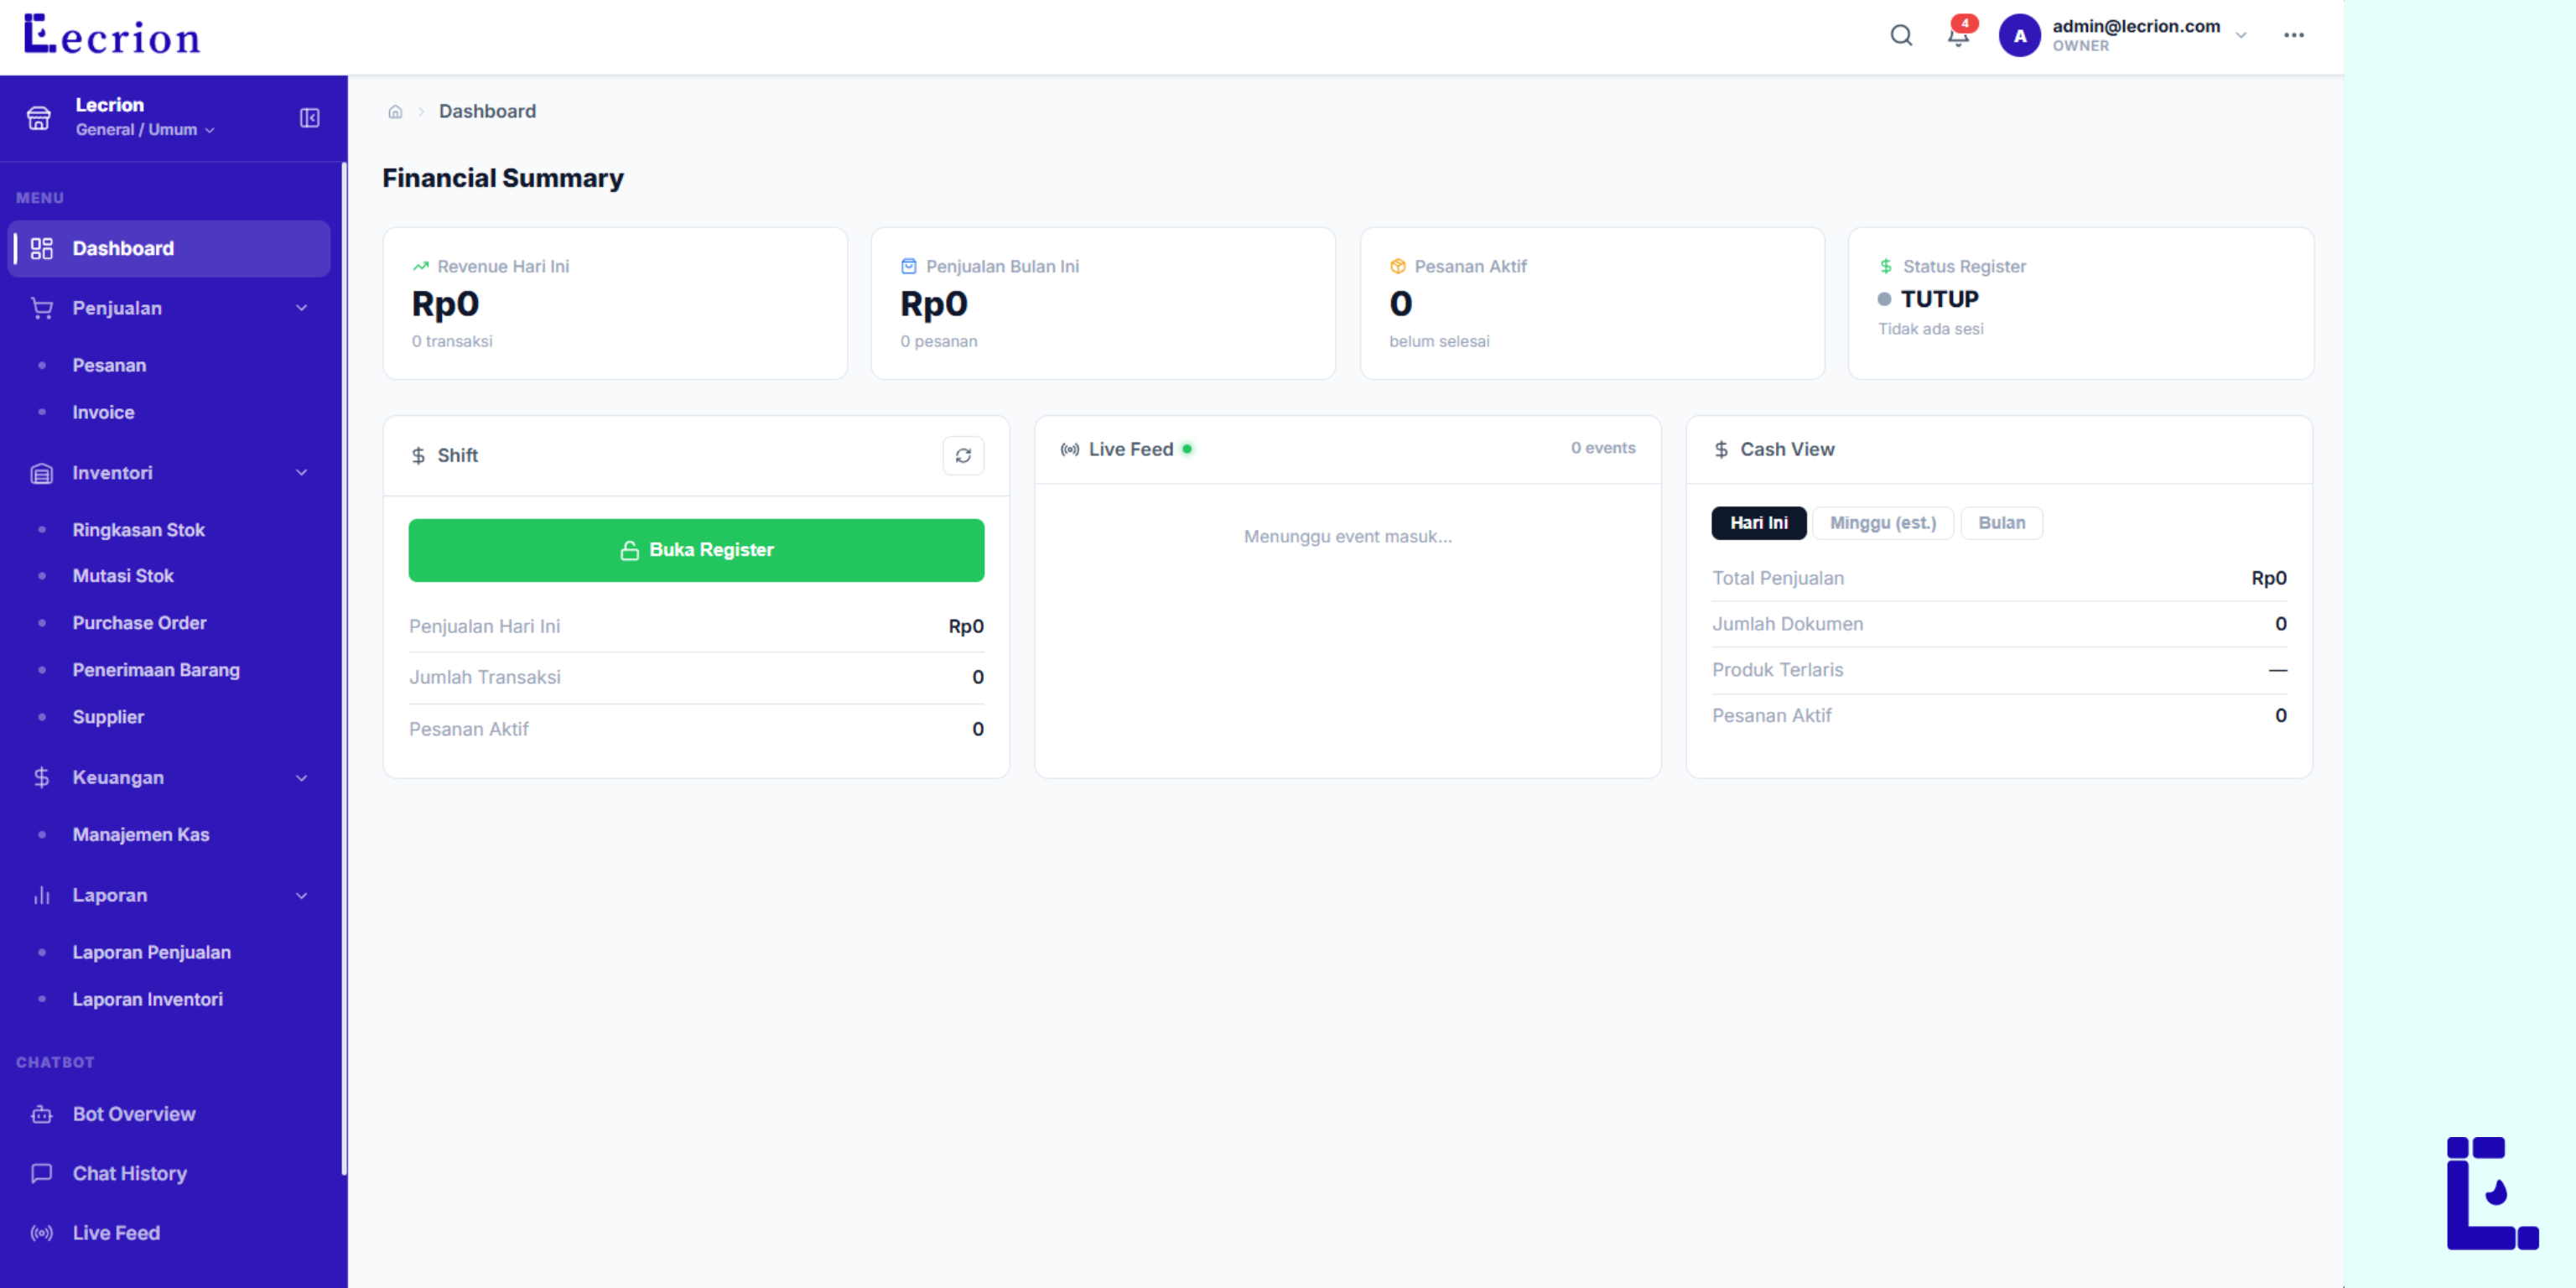Click the green Buka Register button

point(696,550)
